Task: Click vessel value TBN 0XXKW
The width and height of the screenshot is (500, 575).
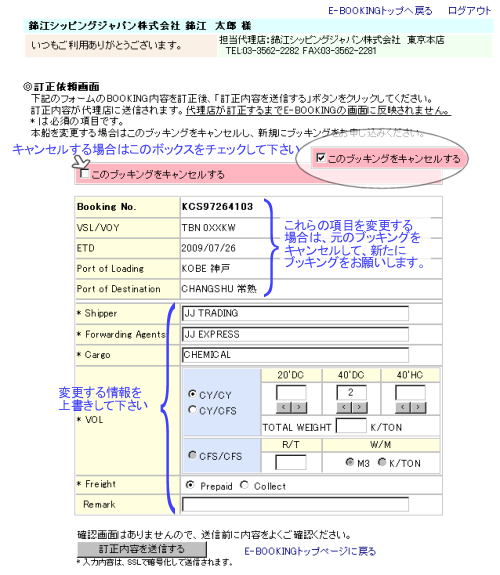Action: point(208,228)
